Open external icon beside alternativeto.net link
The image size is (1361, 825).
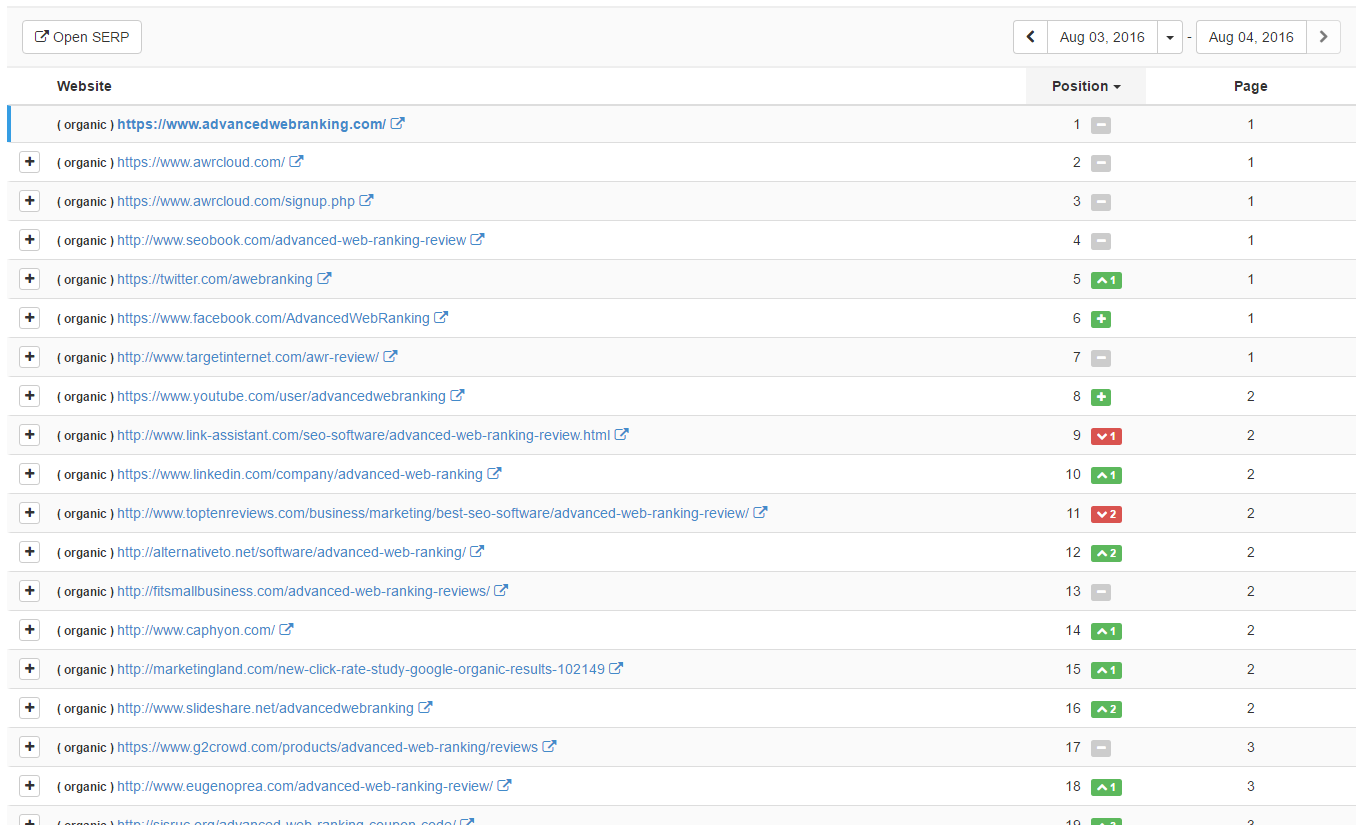[478, 551]
